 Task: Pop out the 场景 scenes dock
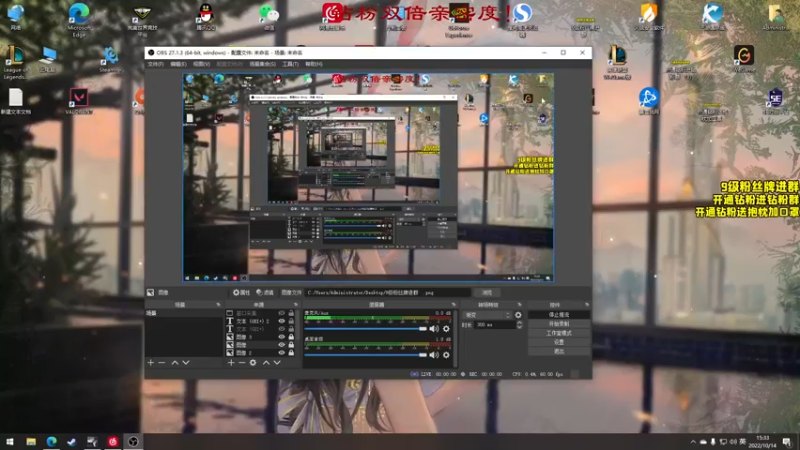218,305
